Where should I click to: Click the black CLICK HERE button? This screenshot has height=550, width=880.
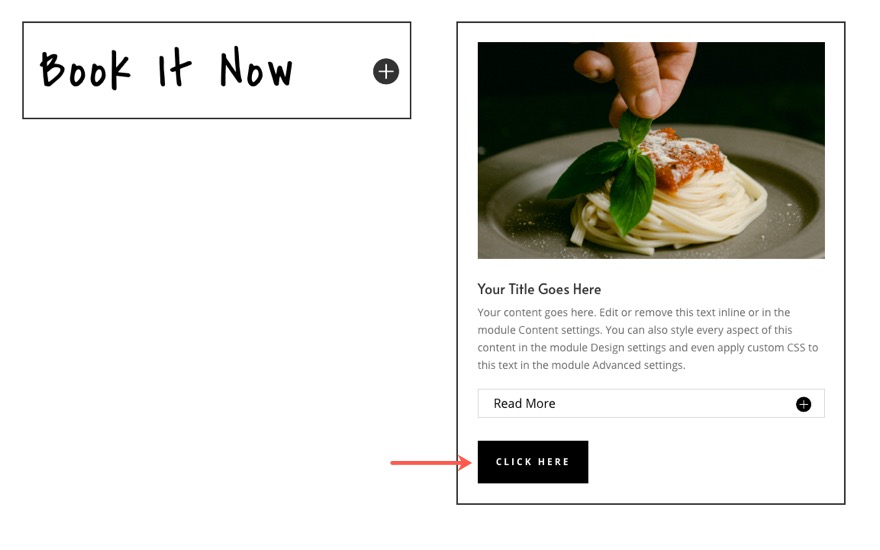click(533, 462)
